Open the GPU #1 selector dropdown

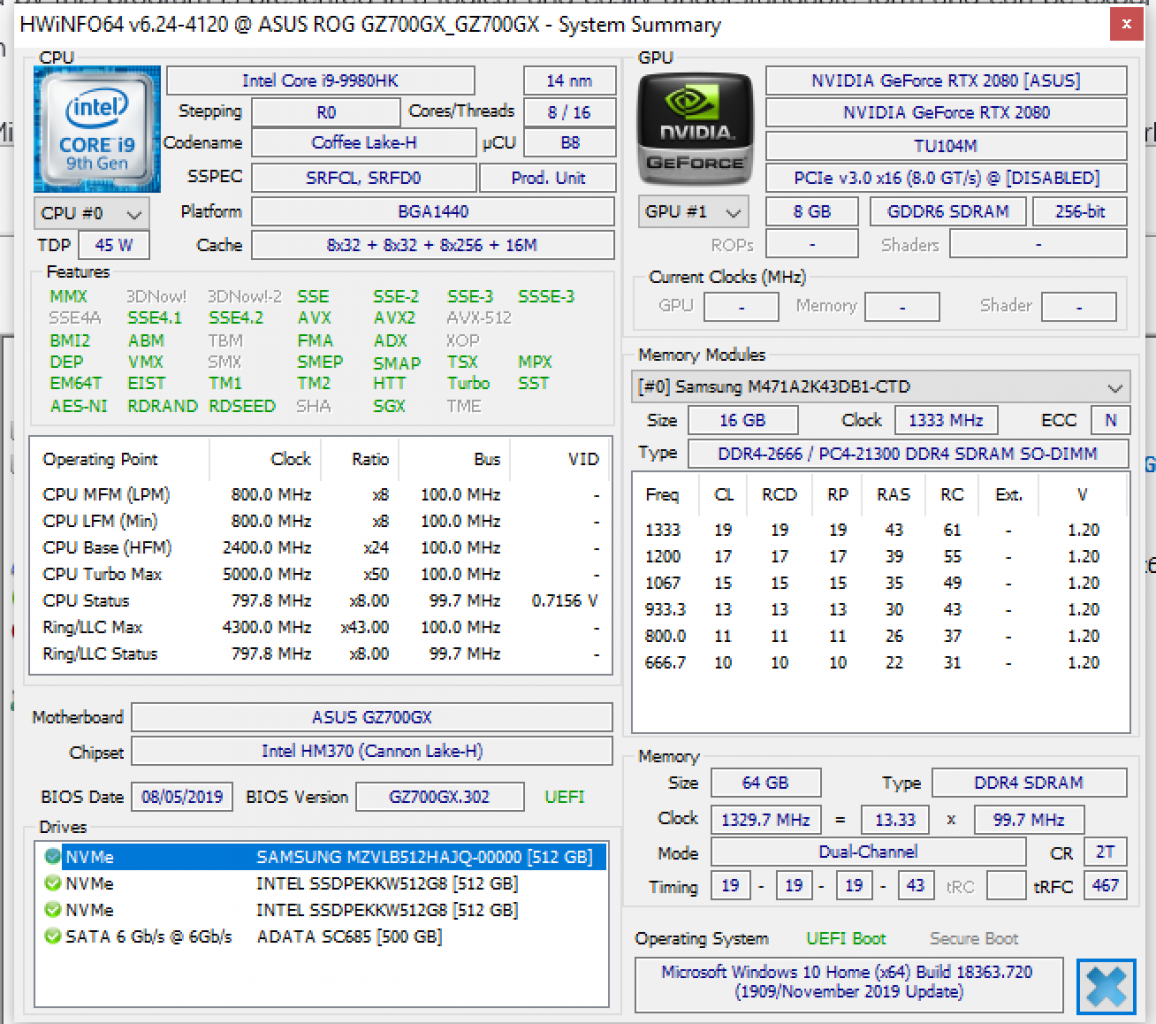pos(693,212)
